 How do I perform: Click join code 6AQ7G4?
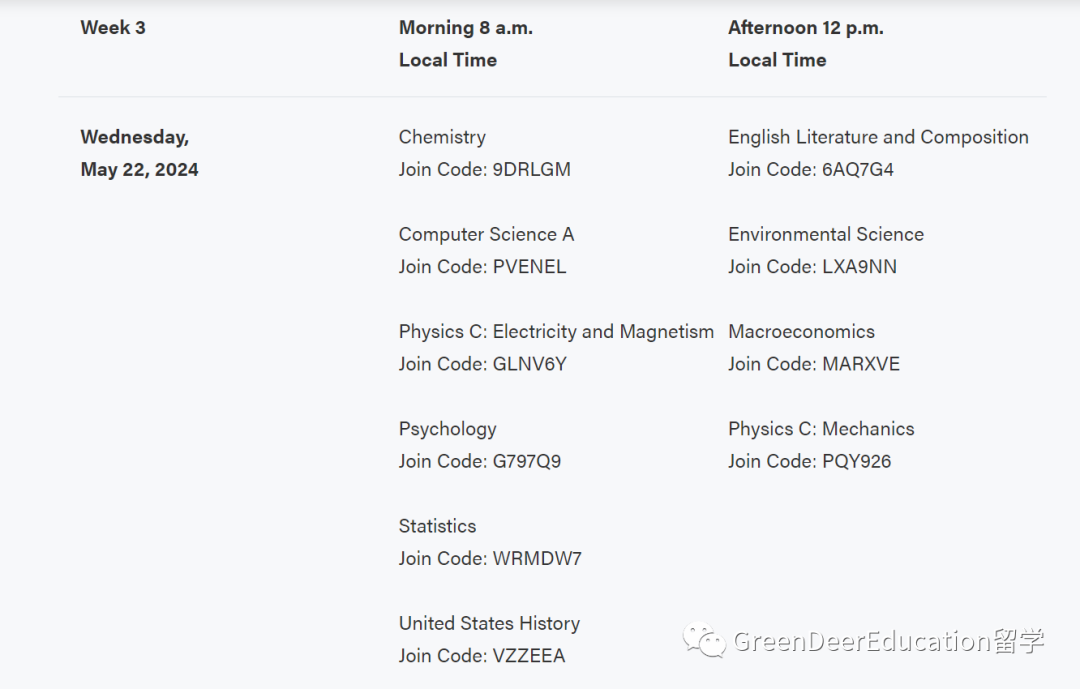point(811,169)
